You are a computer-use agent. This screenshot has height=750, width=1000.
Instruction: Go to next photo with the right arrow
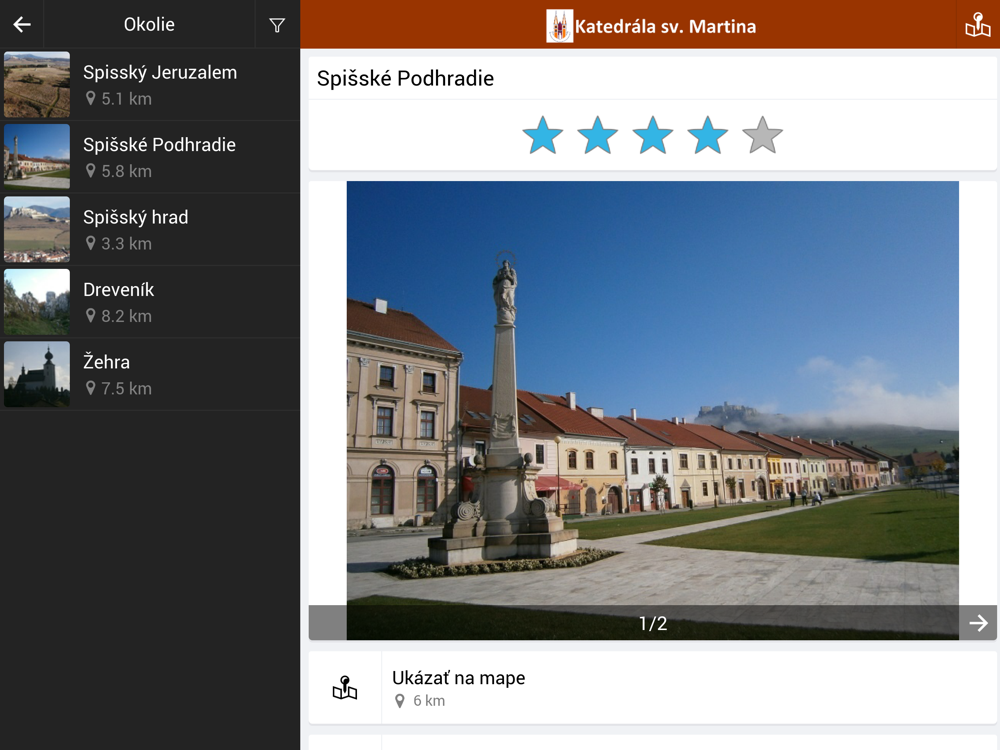[978, 623]
